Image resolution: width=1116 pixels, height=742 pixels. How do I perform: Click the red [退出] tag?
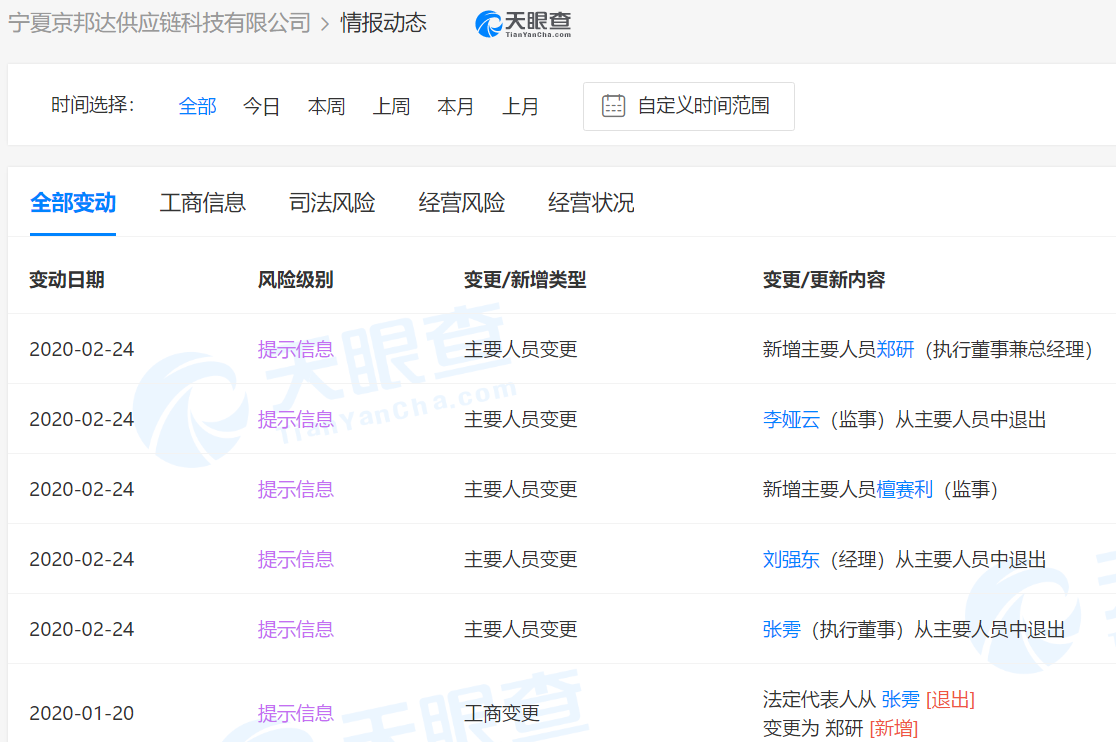pos(950,699)
